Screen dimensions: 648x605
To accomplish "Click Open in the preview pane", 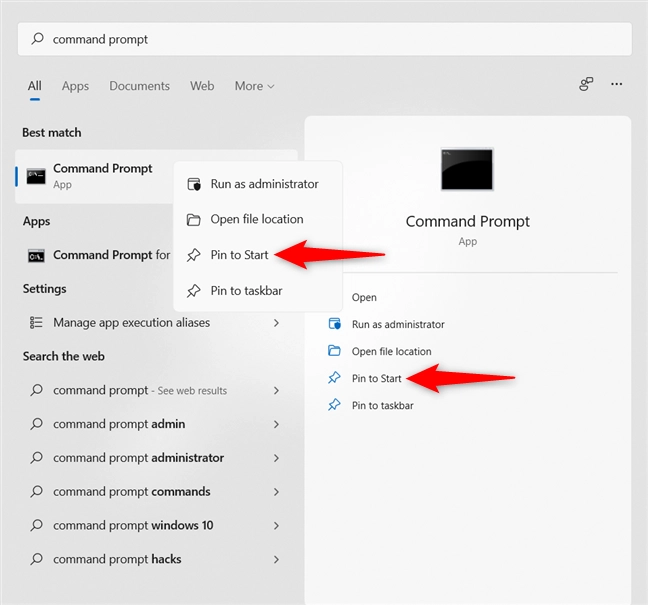I will tap(364, 298).
